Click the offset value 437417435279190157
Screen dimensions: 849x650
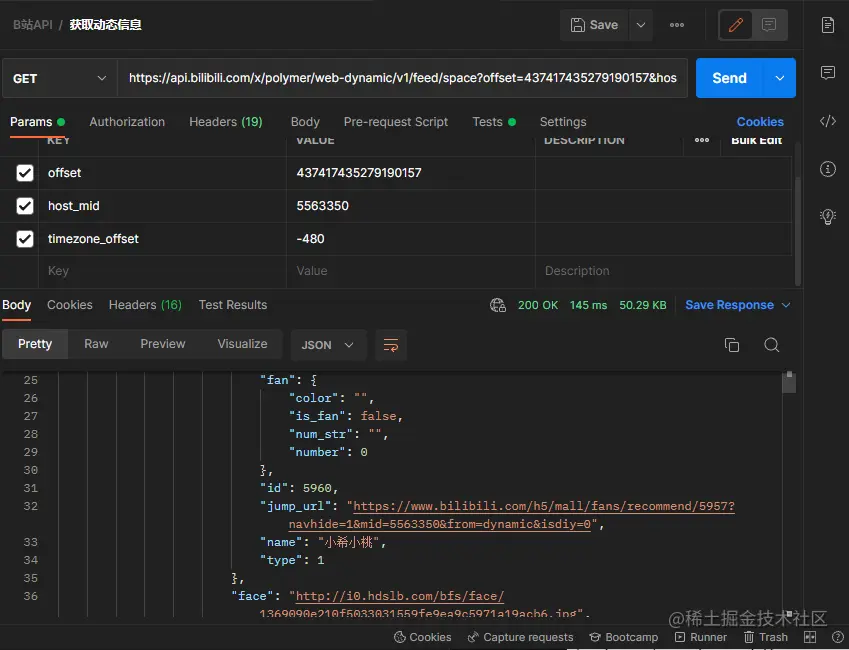(359, 173)
